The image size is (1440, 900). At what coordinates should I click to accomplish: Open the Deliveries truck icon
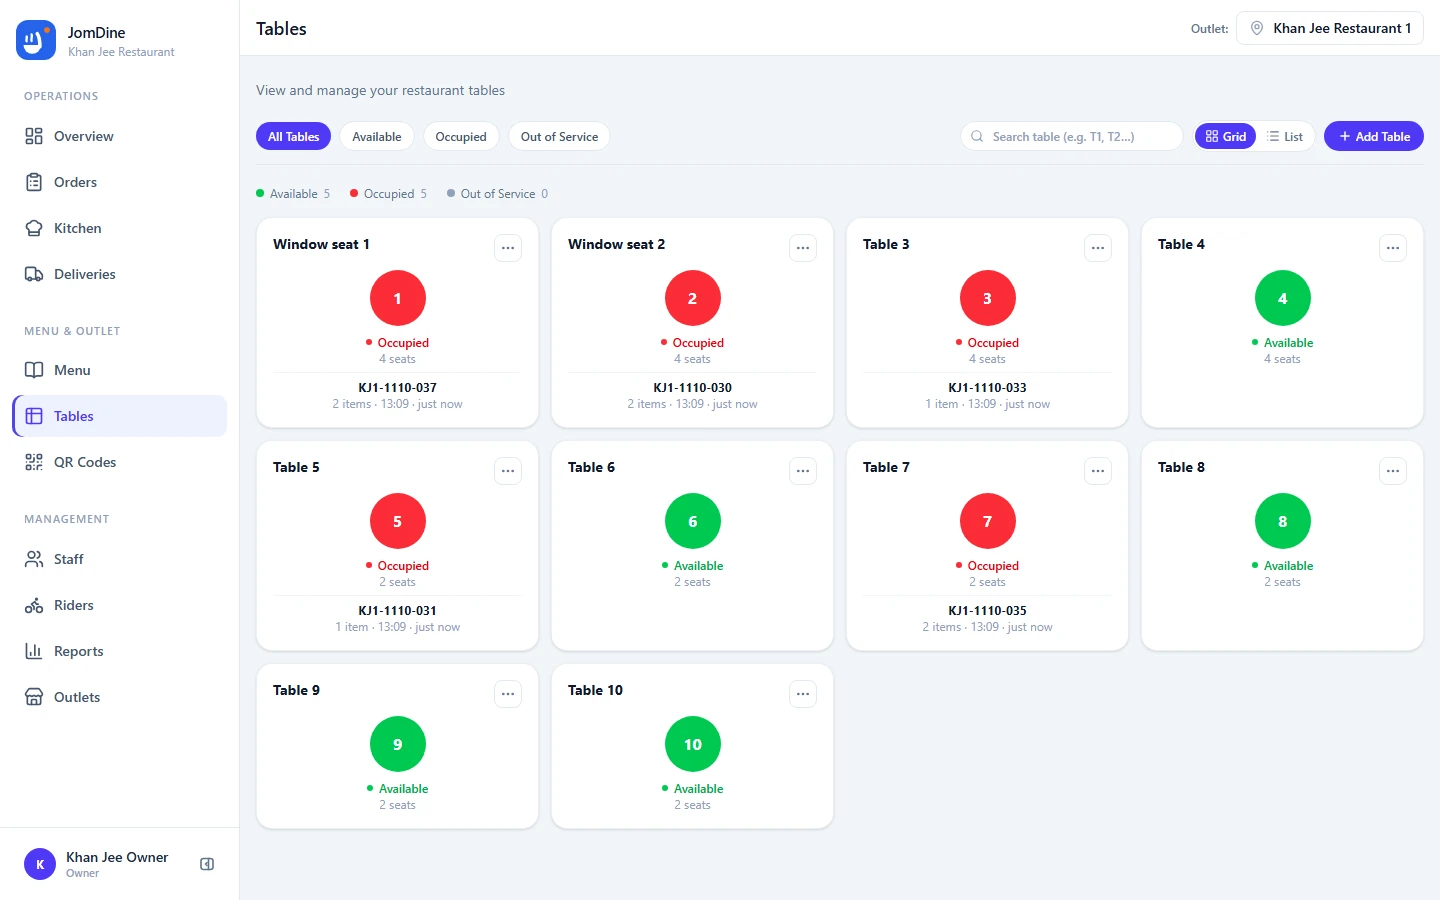click(34, 274)
